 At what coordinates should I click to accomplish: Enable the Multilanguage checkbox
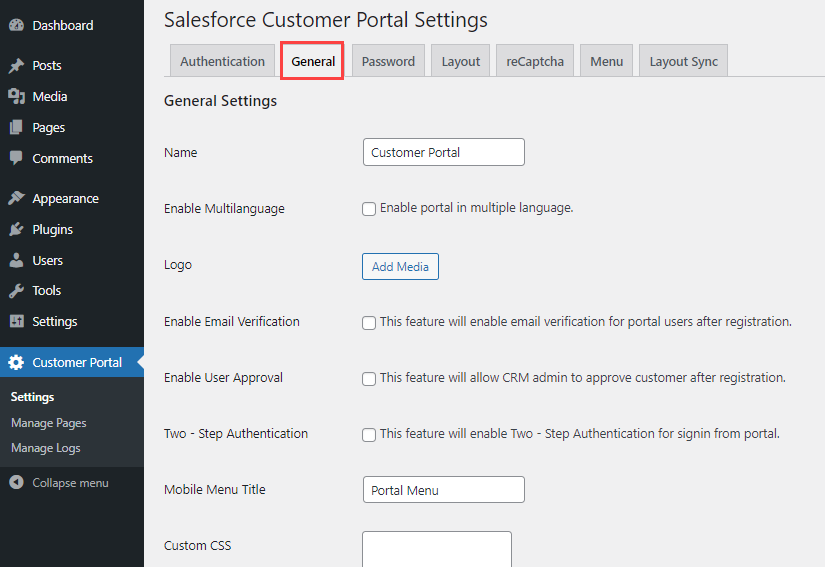pyautogui.click(x=369, y=209)
